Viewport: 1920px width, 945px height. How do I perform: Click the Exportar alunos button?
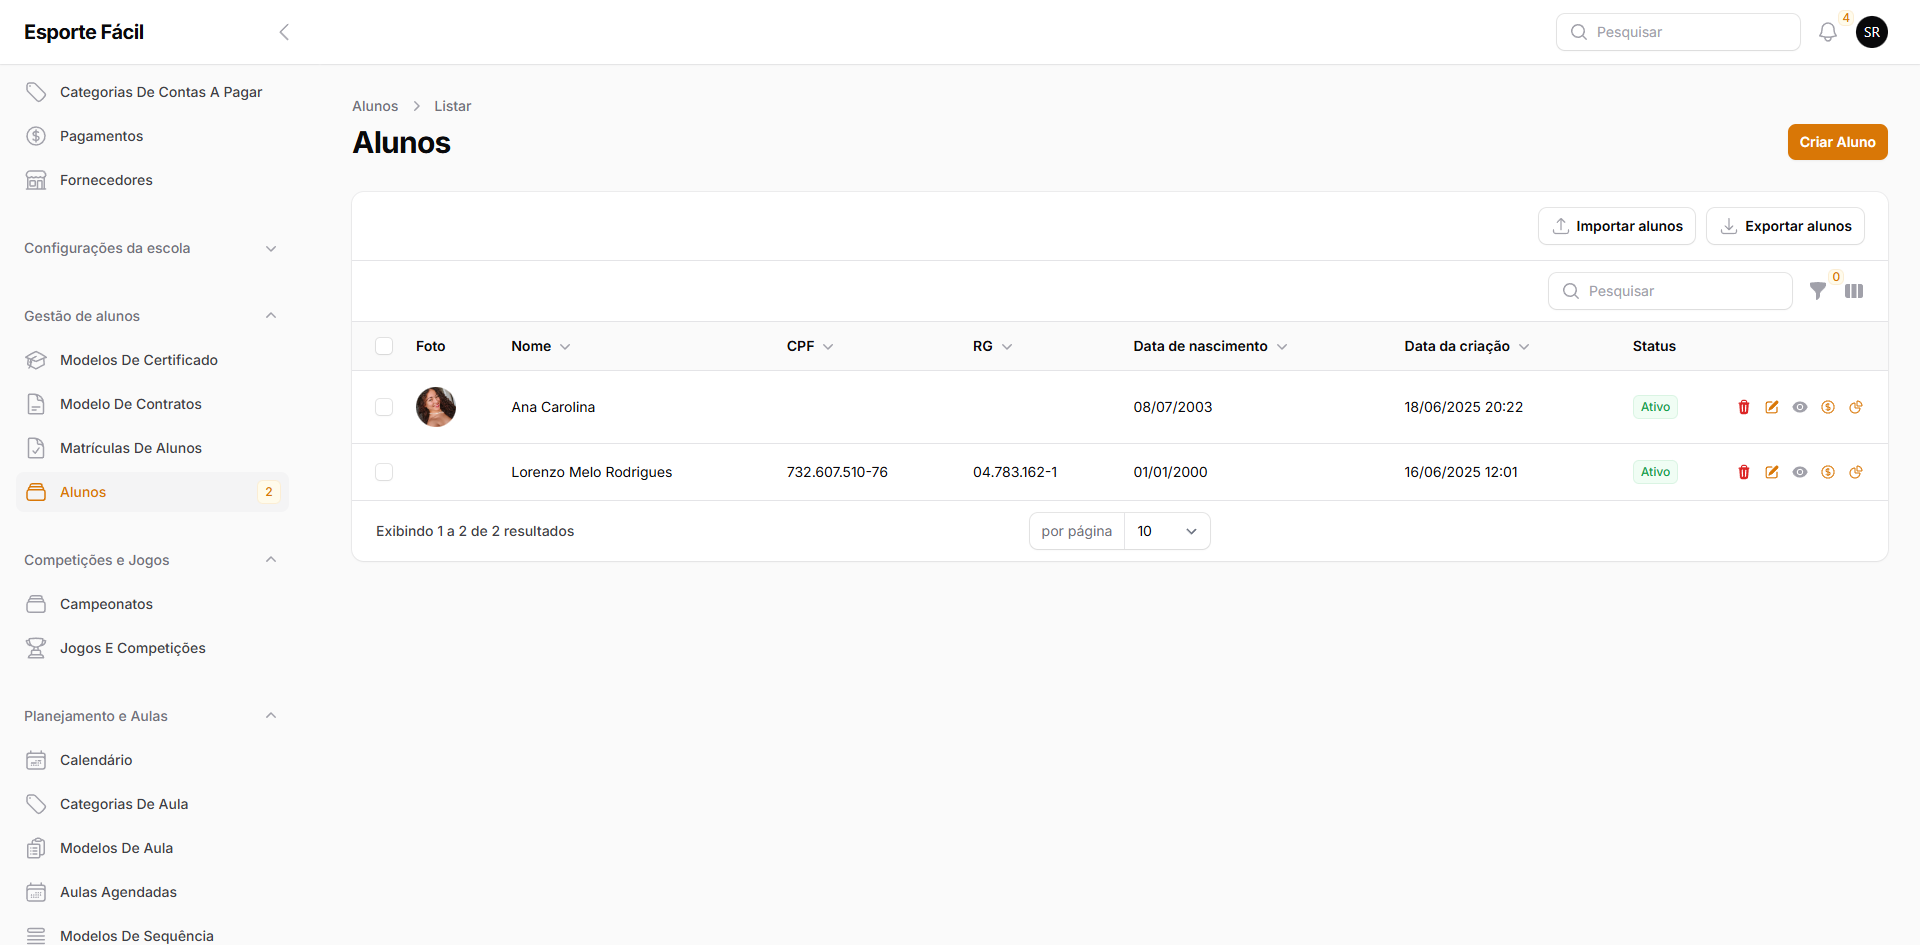click(1785, 226)
